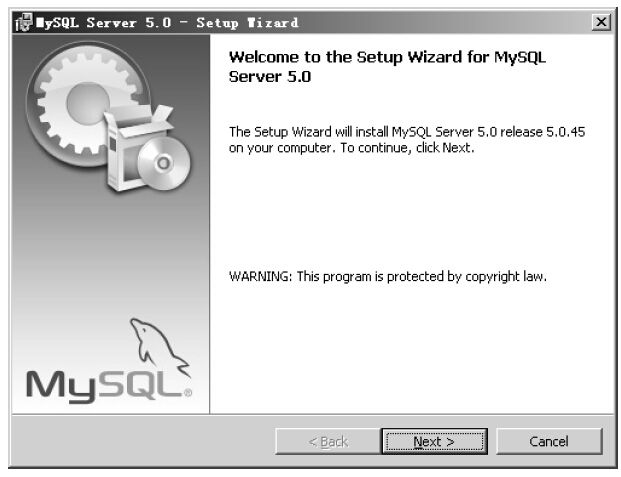
Task: Click the CD disc graphic
Action: click(x=164, y=163)
